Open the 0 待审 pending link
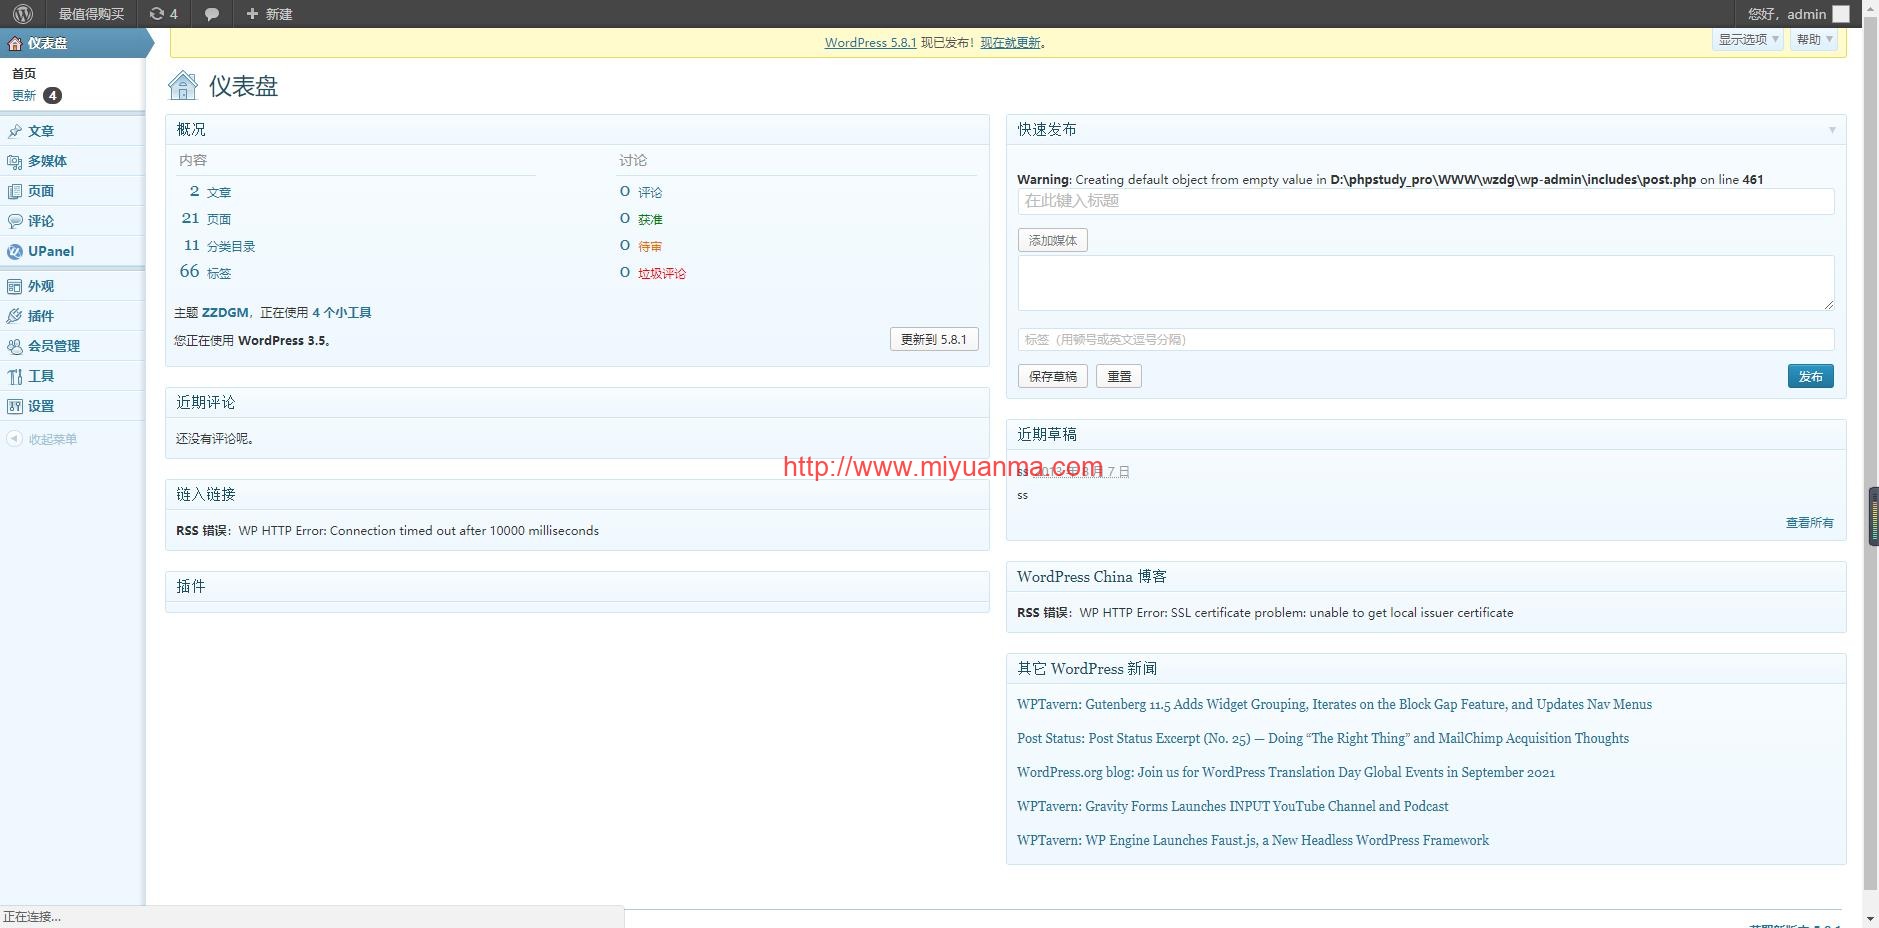This screenshot has width=1879, height=928. coord(641,246)
